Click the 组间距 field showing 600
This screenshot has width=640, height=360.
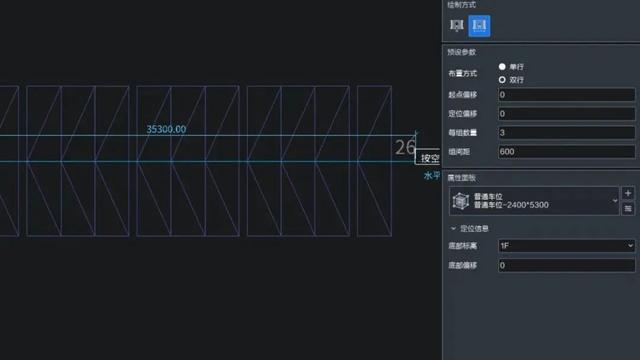(567, 151)
